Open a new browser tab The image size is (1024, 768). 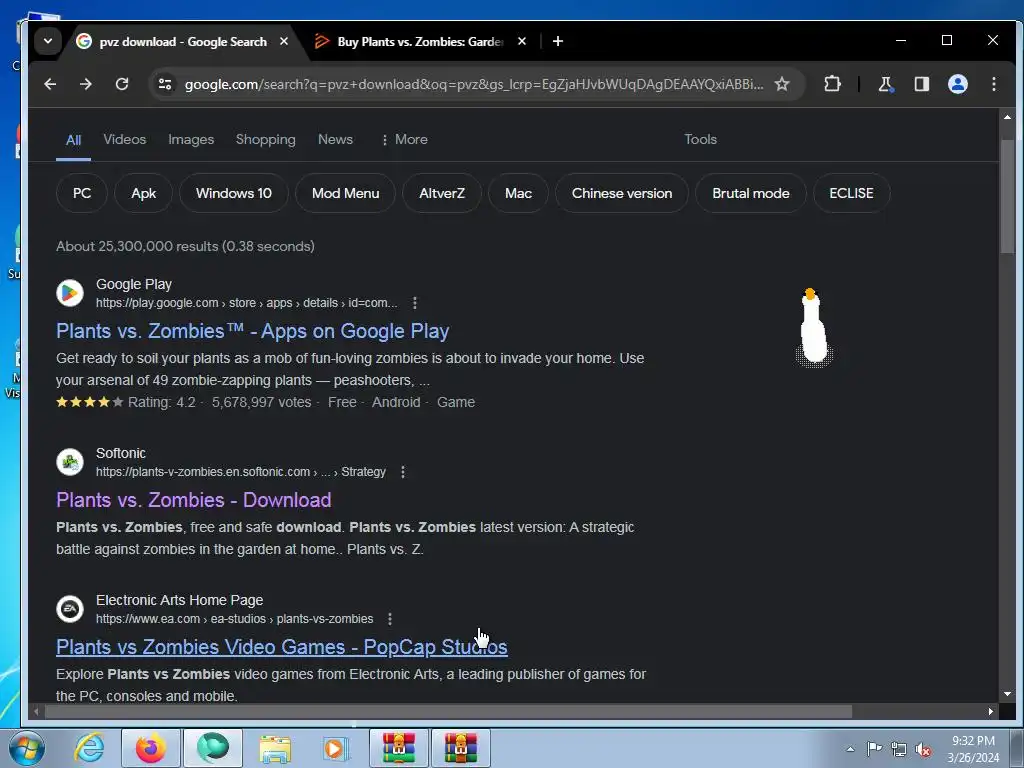click(558, 41)
